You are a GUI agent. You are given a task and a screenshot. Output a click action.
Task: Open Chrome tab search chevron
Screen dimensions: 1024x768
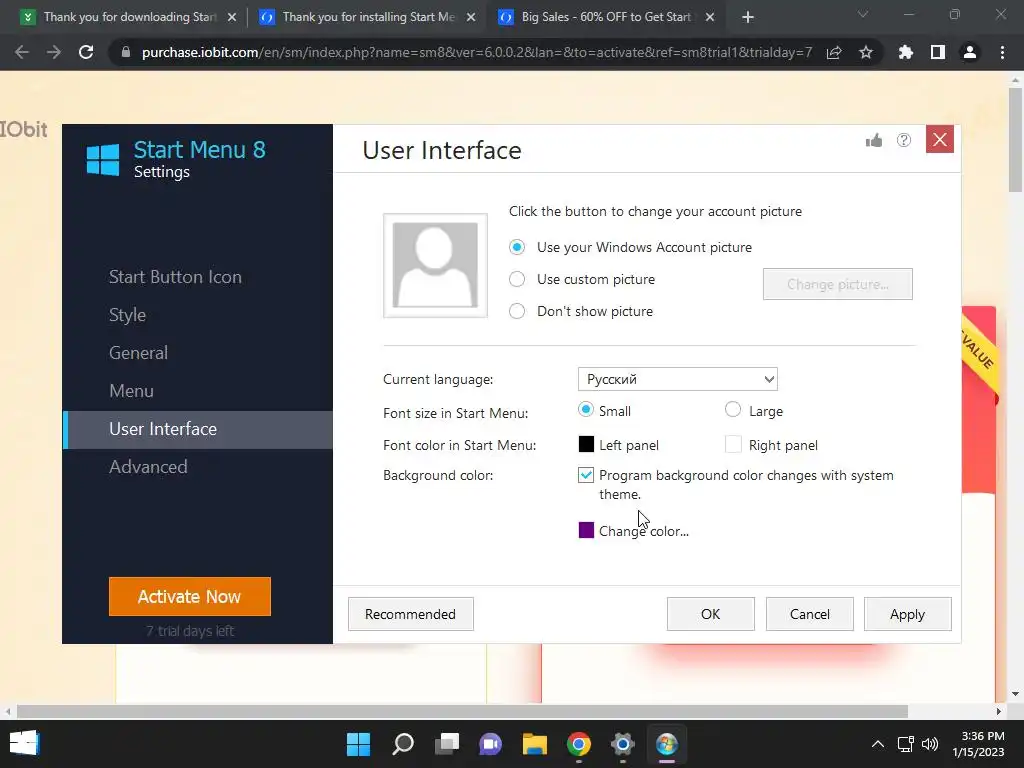[863, 14]
